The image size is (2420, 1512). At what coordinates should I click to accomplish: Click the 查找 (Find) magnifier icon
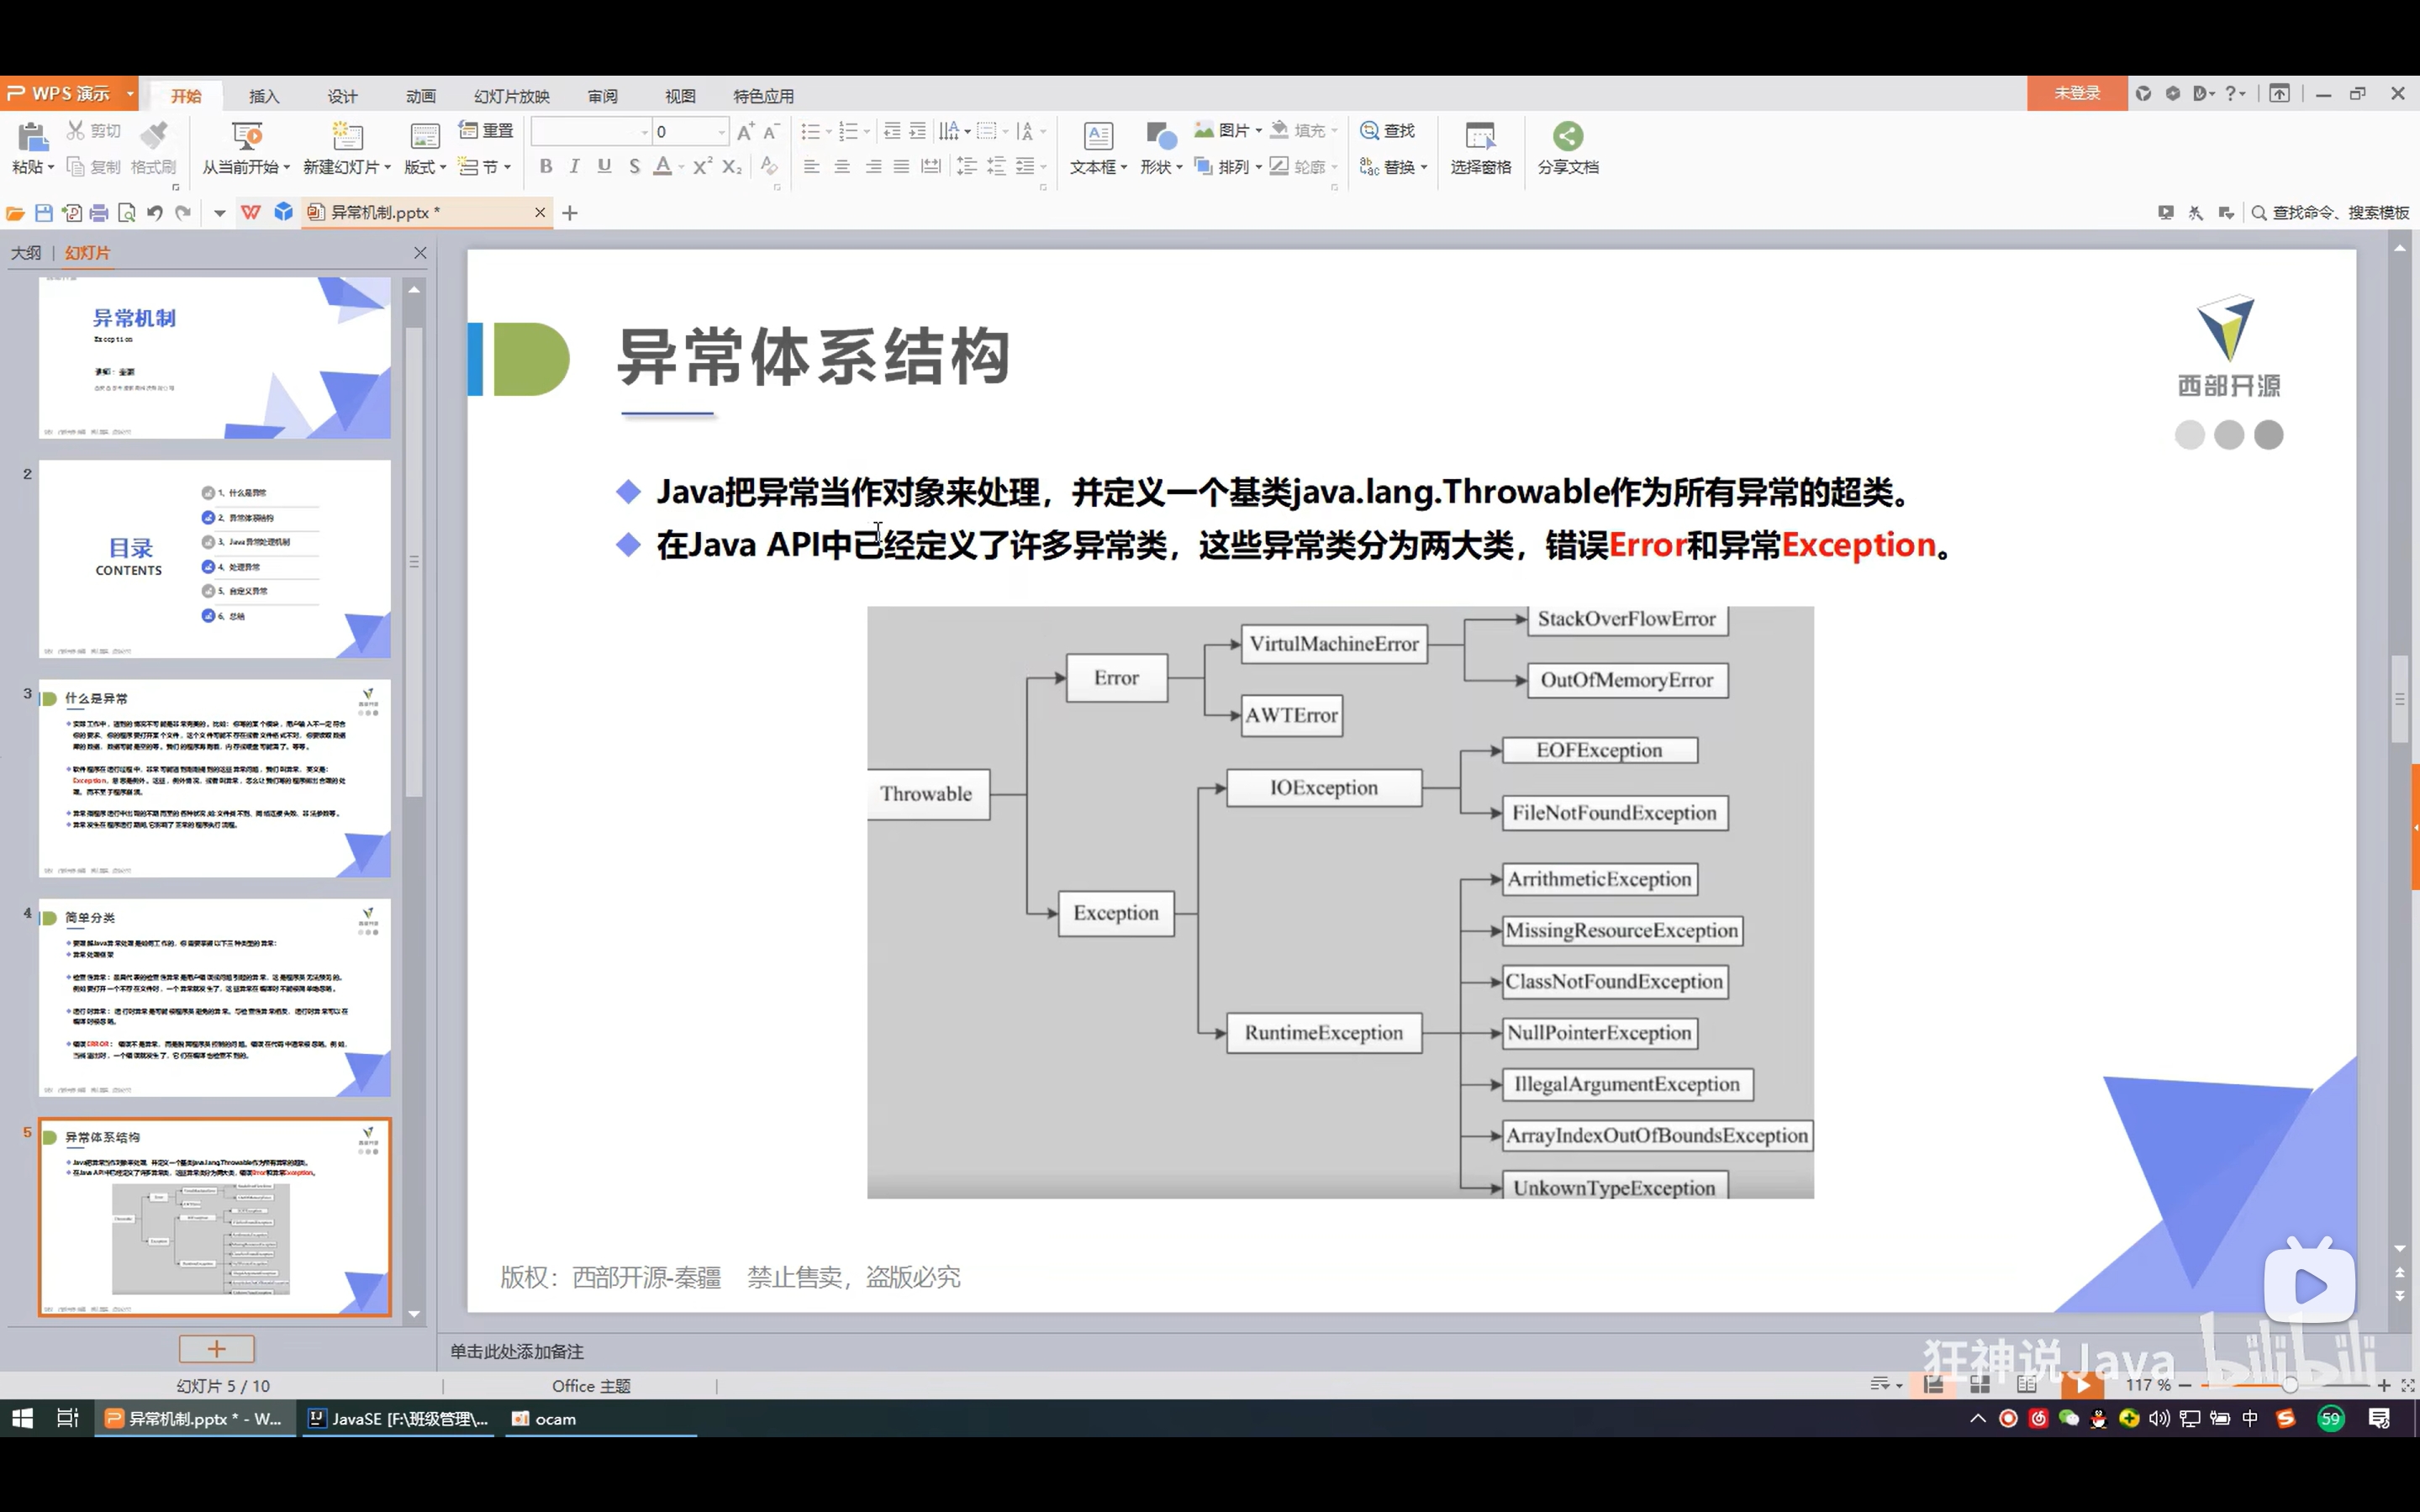point(1370,131)
